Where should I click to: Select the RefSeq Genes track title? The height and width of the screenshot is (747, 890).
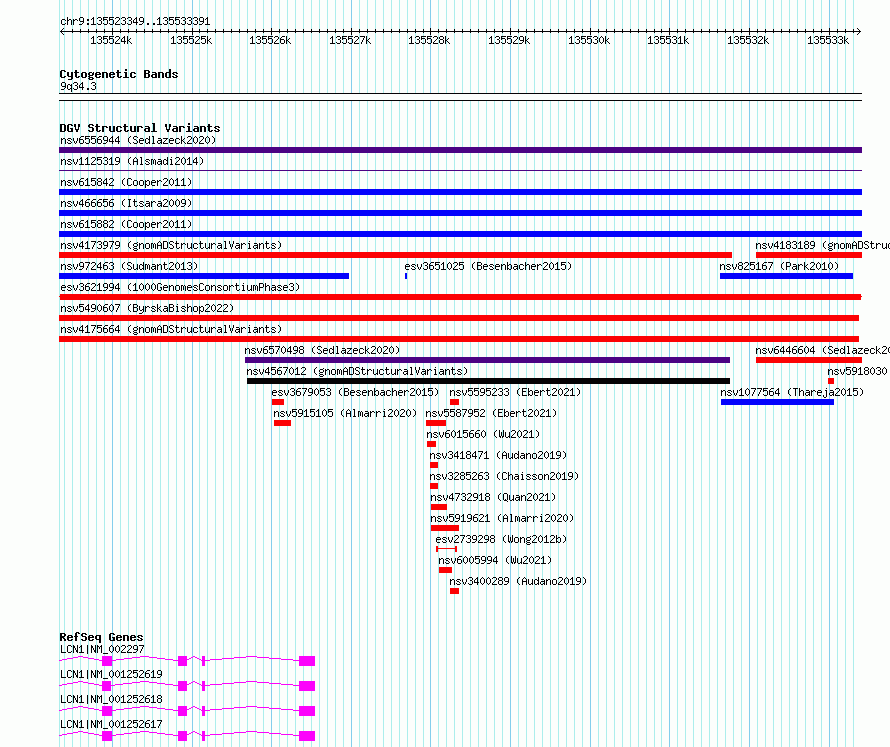click(101, 637)
